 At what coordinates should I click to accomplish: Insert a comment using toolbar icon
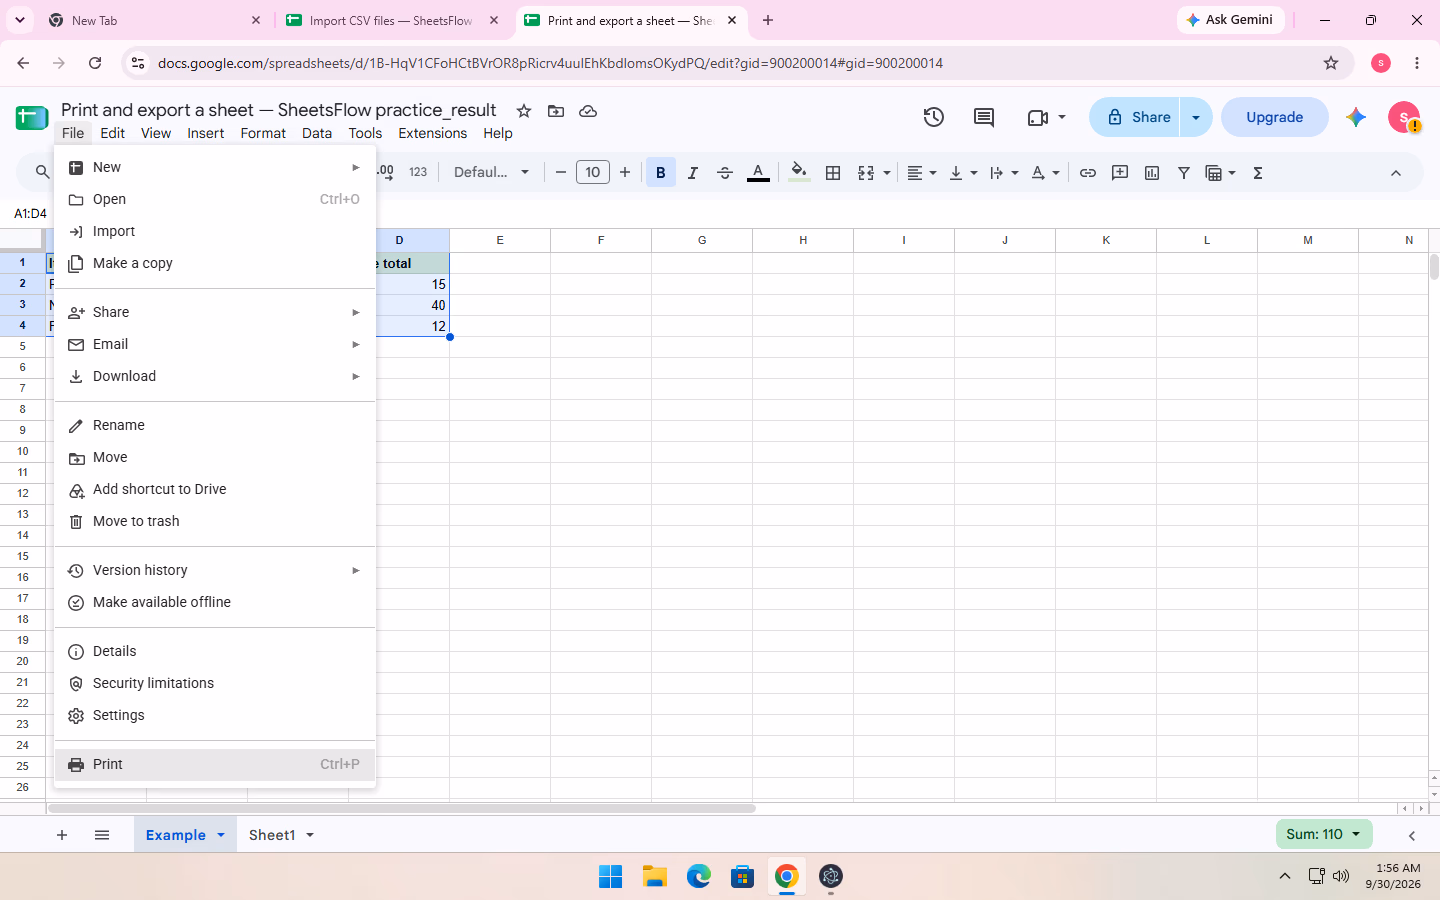click(1120, 173)
